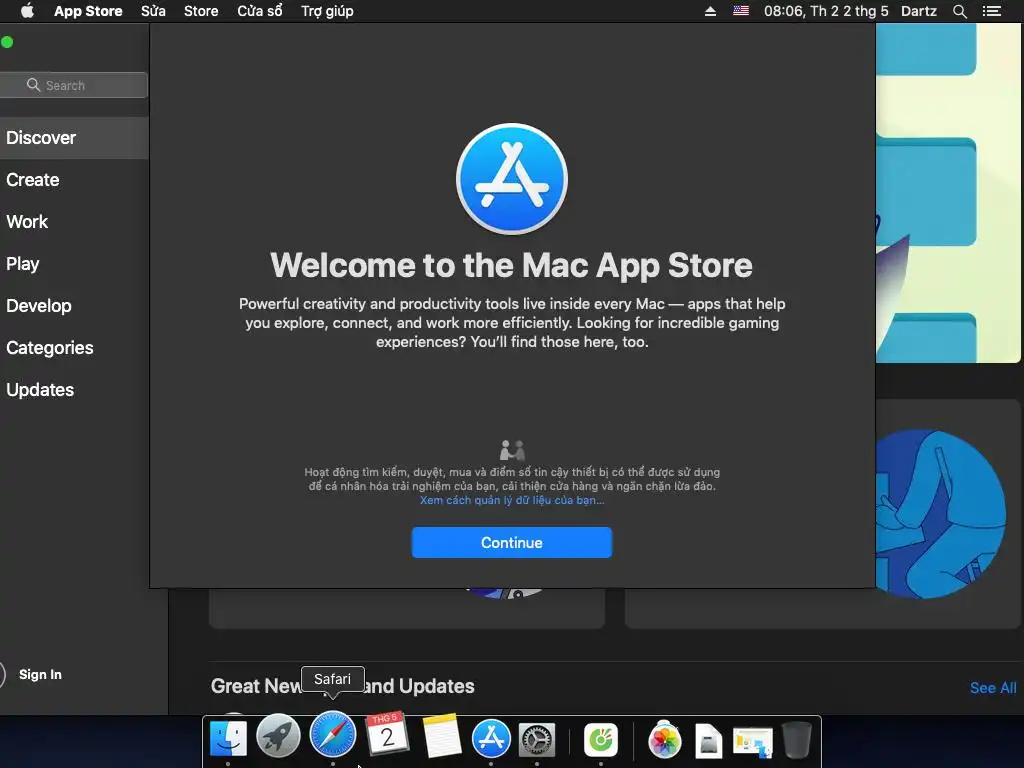
Task: Click the See All link
Action: click(x=993, y=688)
